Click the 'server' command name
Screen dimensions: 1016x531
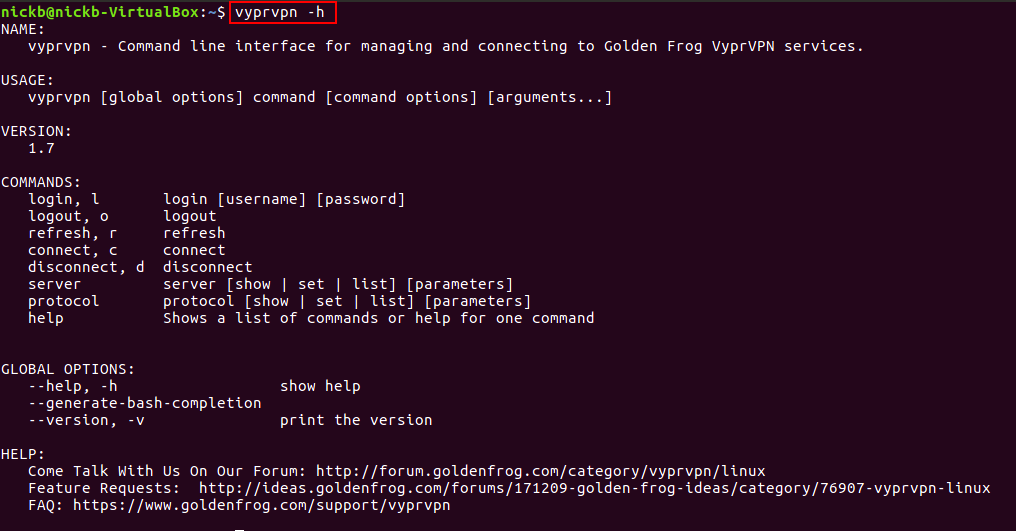click(55, 284)
